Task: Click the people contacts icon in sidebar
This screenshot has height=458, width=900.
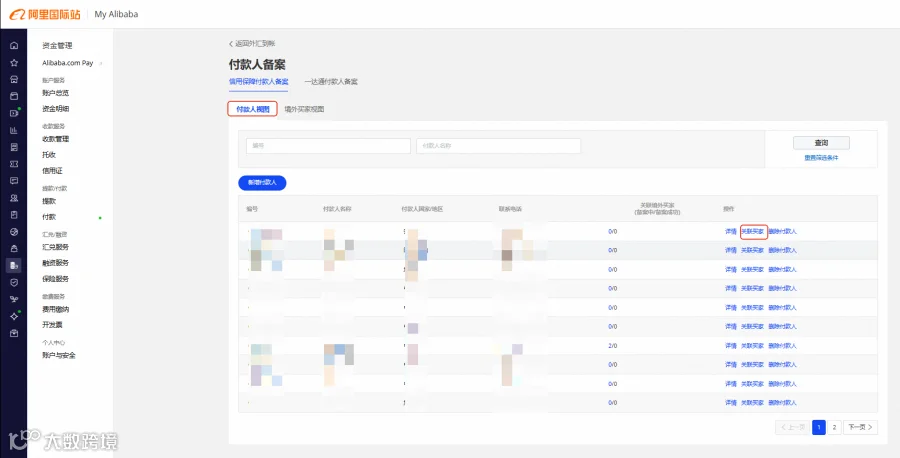Action: coord(14,198)
